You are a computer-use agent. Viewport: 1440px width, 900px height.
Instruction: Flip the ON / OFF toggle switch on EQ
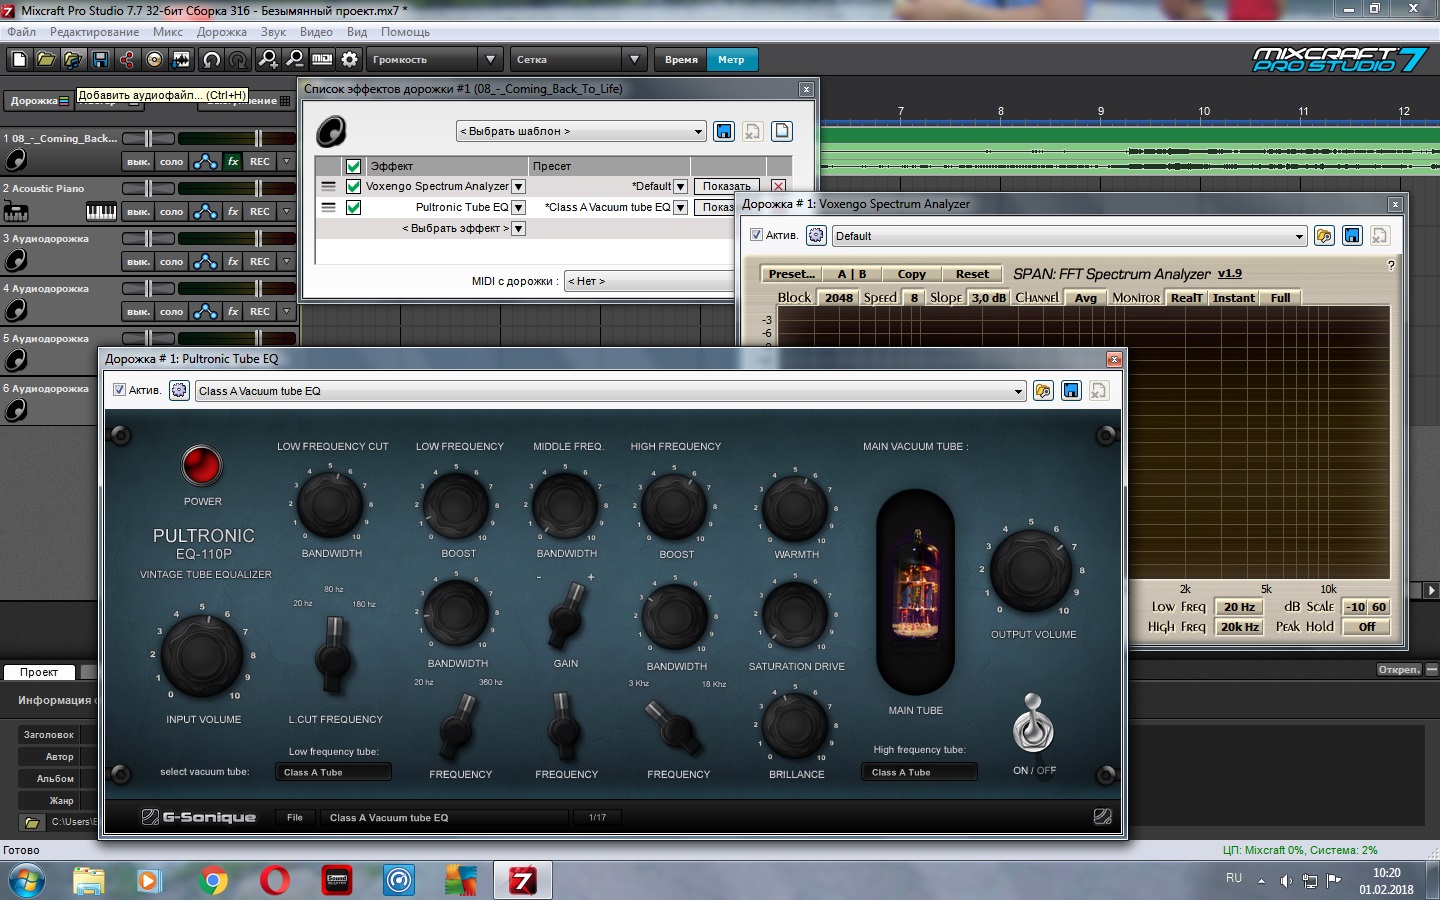1033,724
